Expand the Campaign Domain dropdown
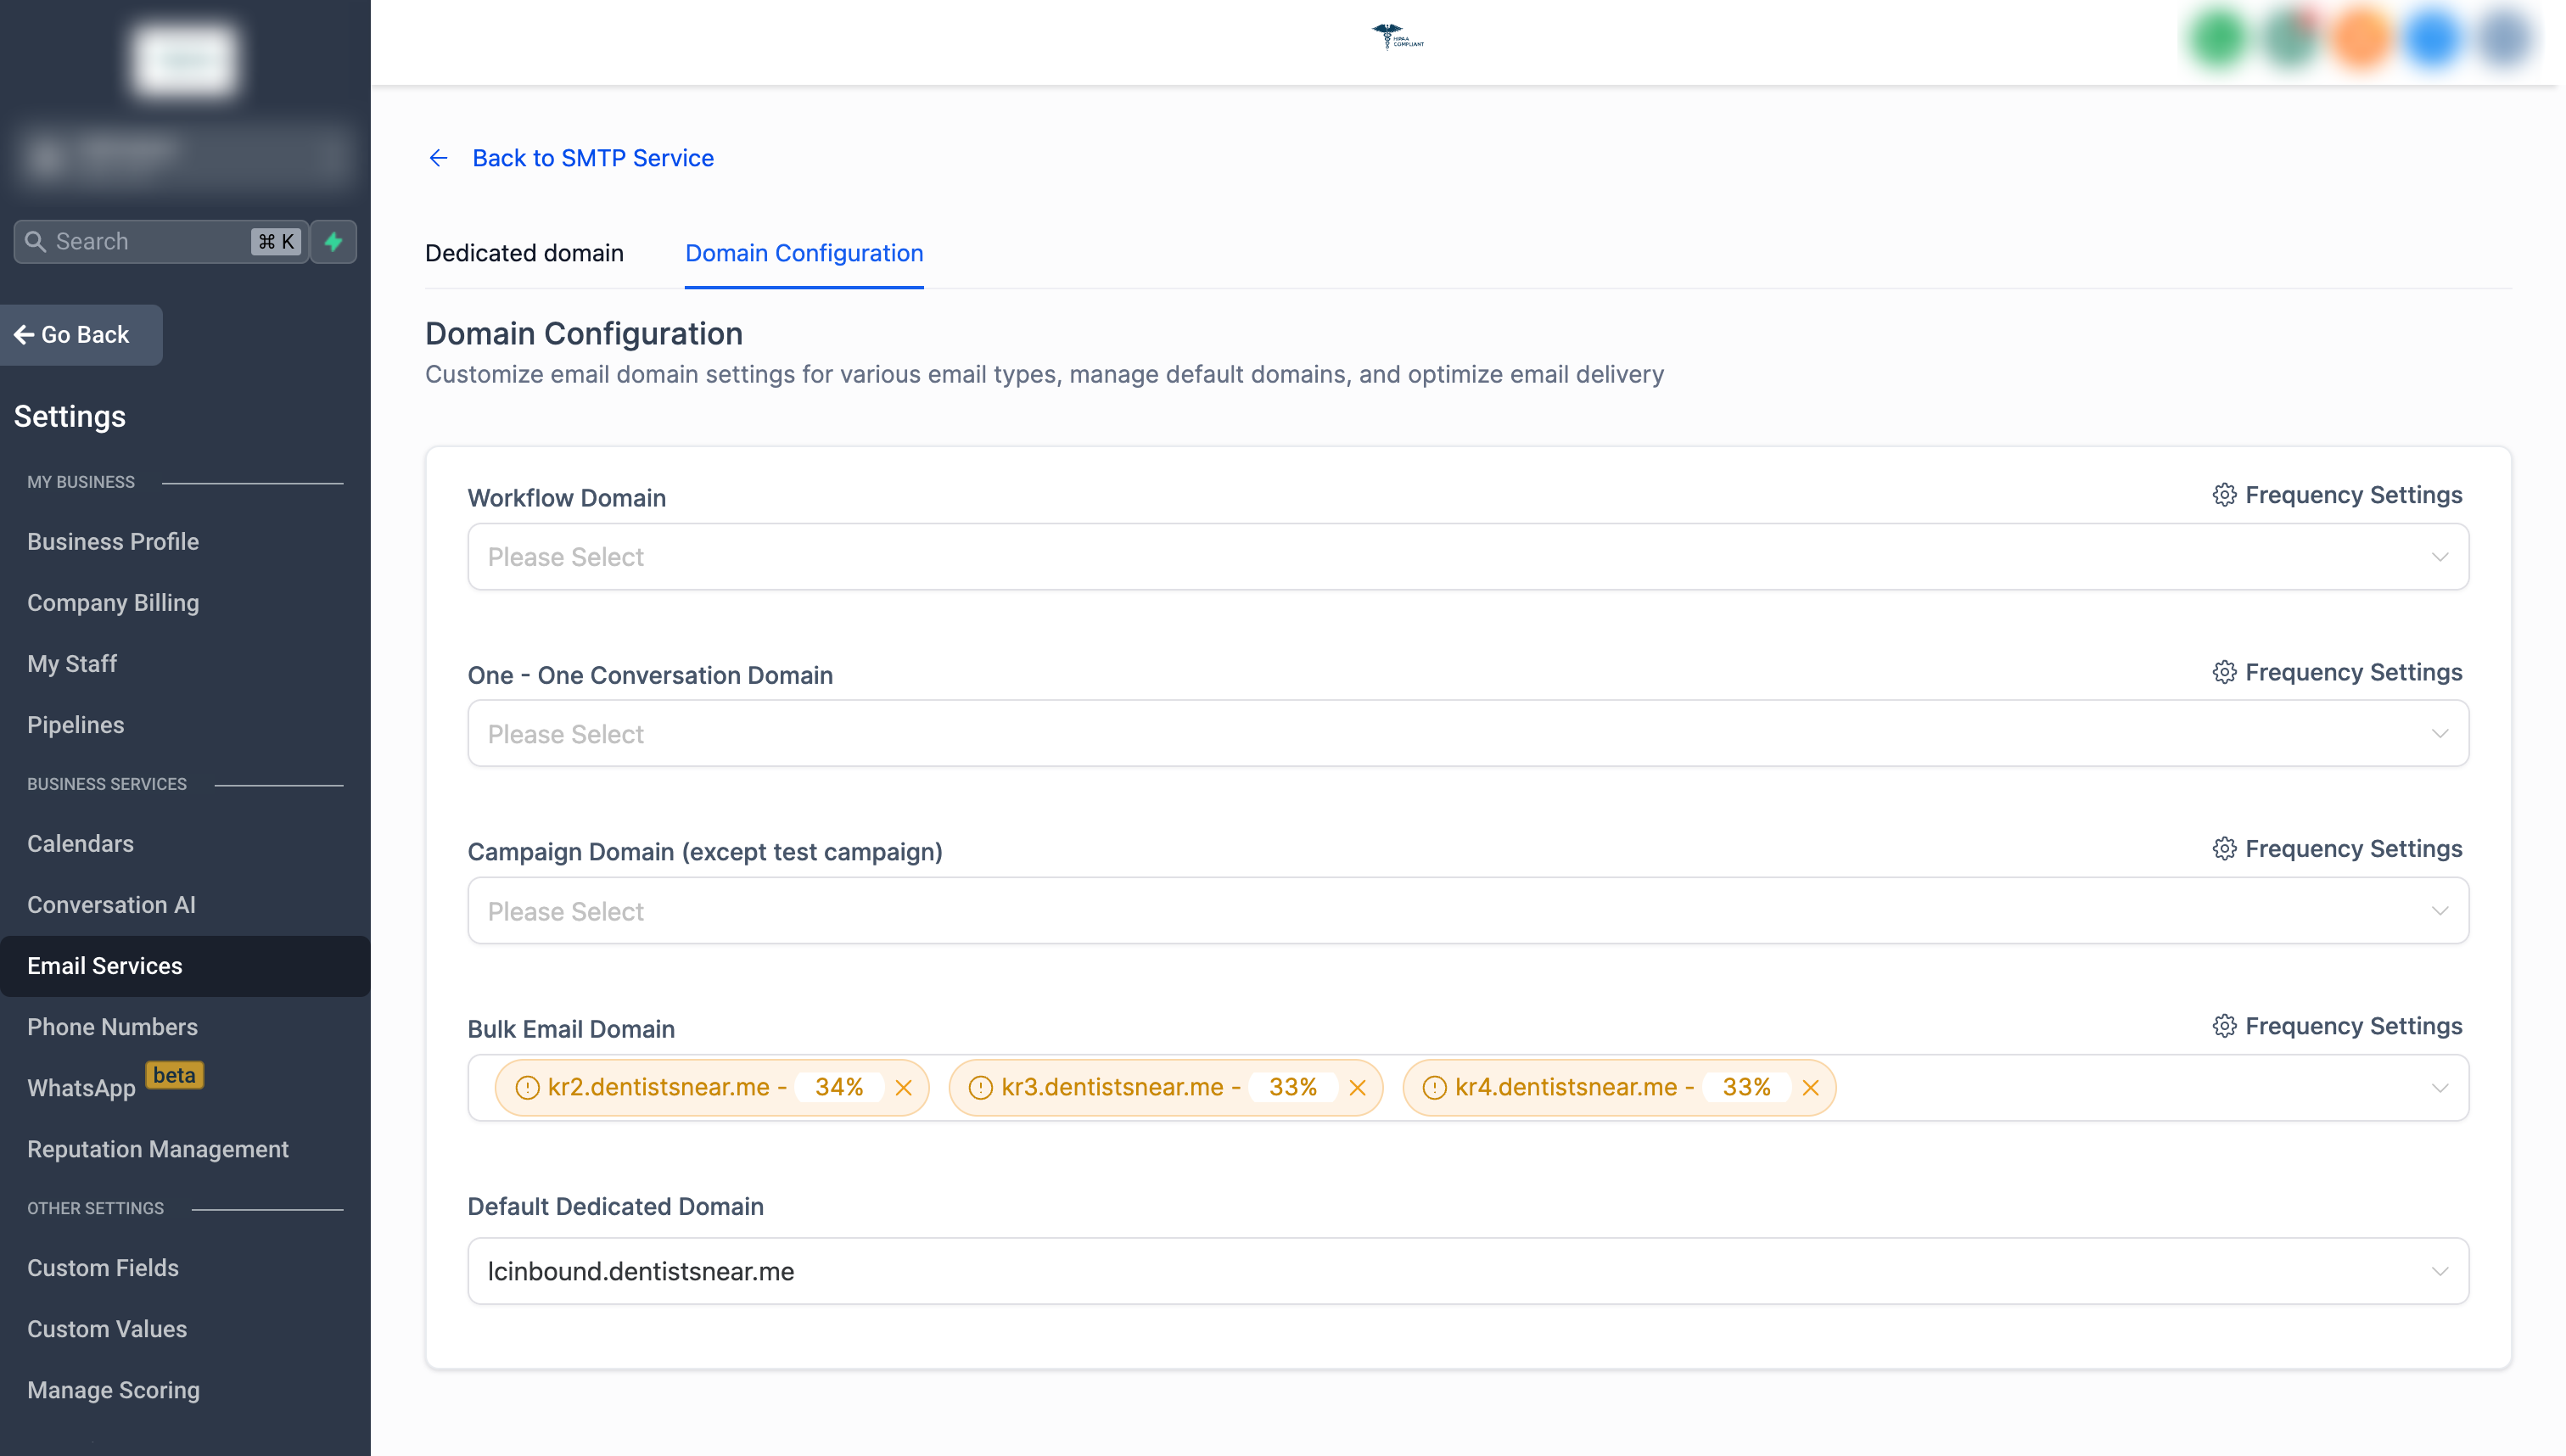This screenshot has width=2566, height=1456. 1467,911
